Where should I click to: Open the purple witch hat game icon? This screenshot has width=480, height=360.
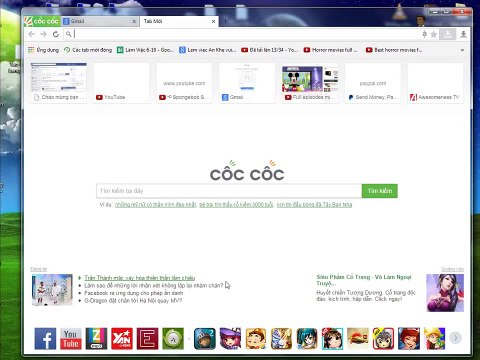tap(230, 339)
